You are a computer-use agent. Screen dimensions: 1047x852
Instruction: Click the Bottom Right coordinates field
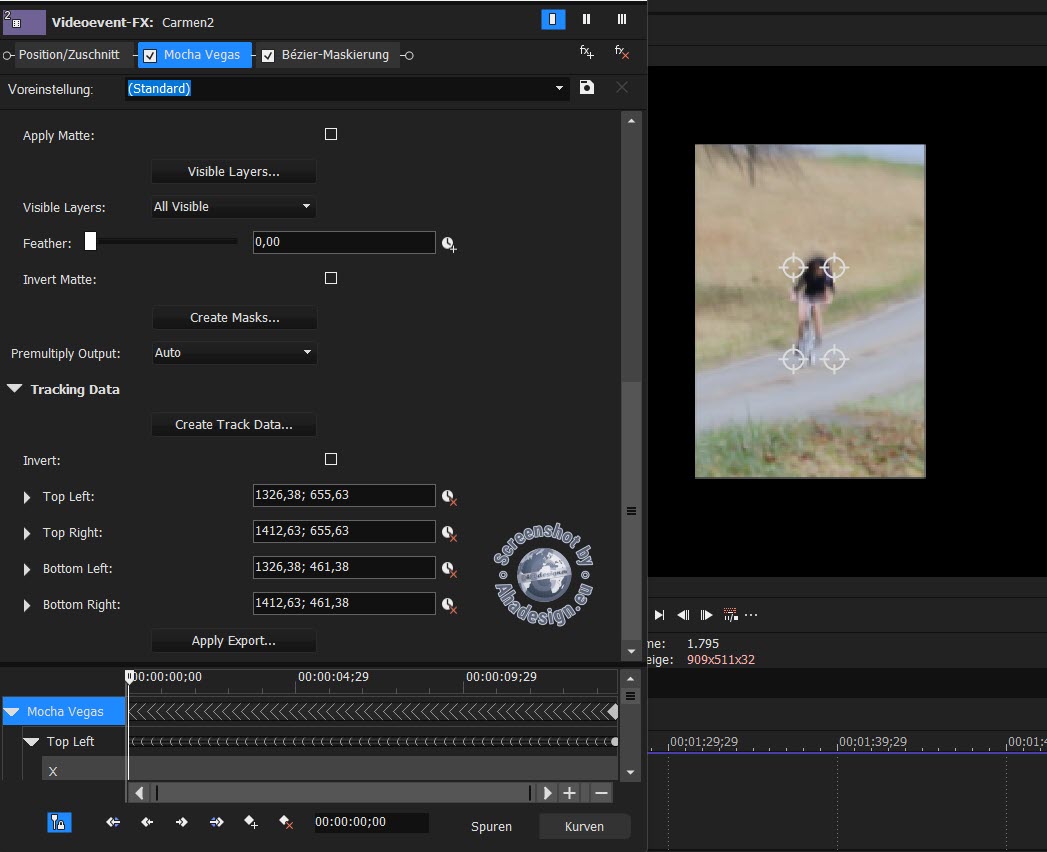pos(344,604)
